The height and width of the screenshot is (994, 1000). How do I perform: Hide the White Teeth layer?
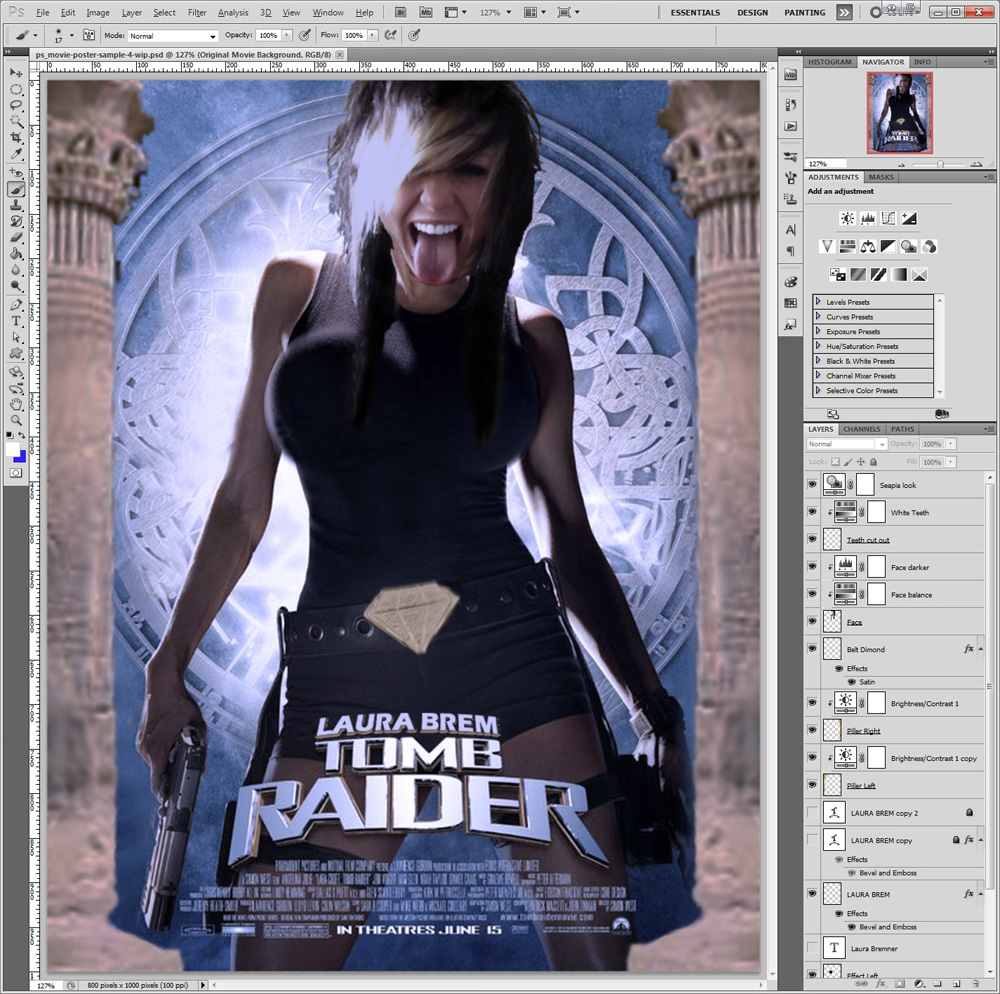coord(812,512)
